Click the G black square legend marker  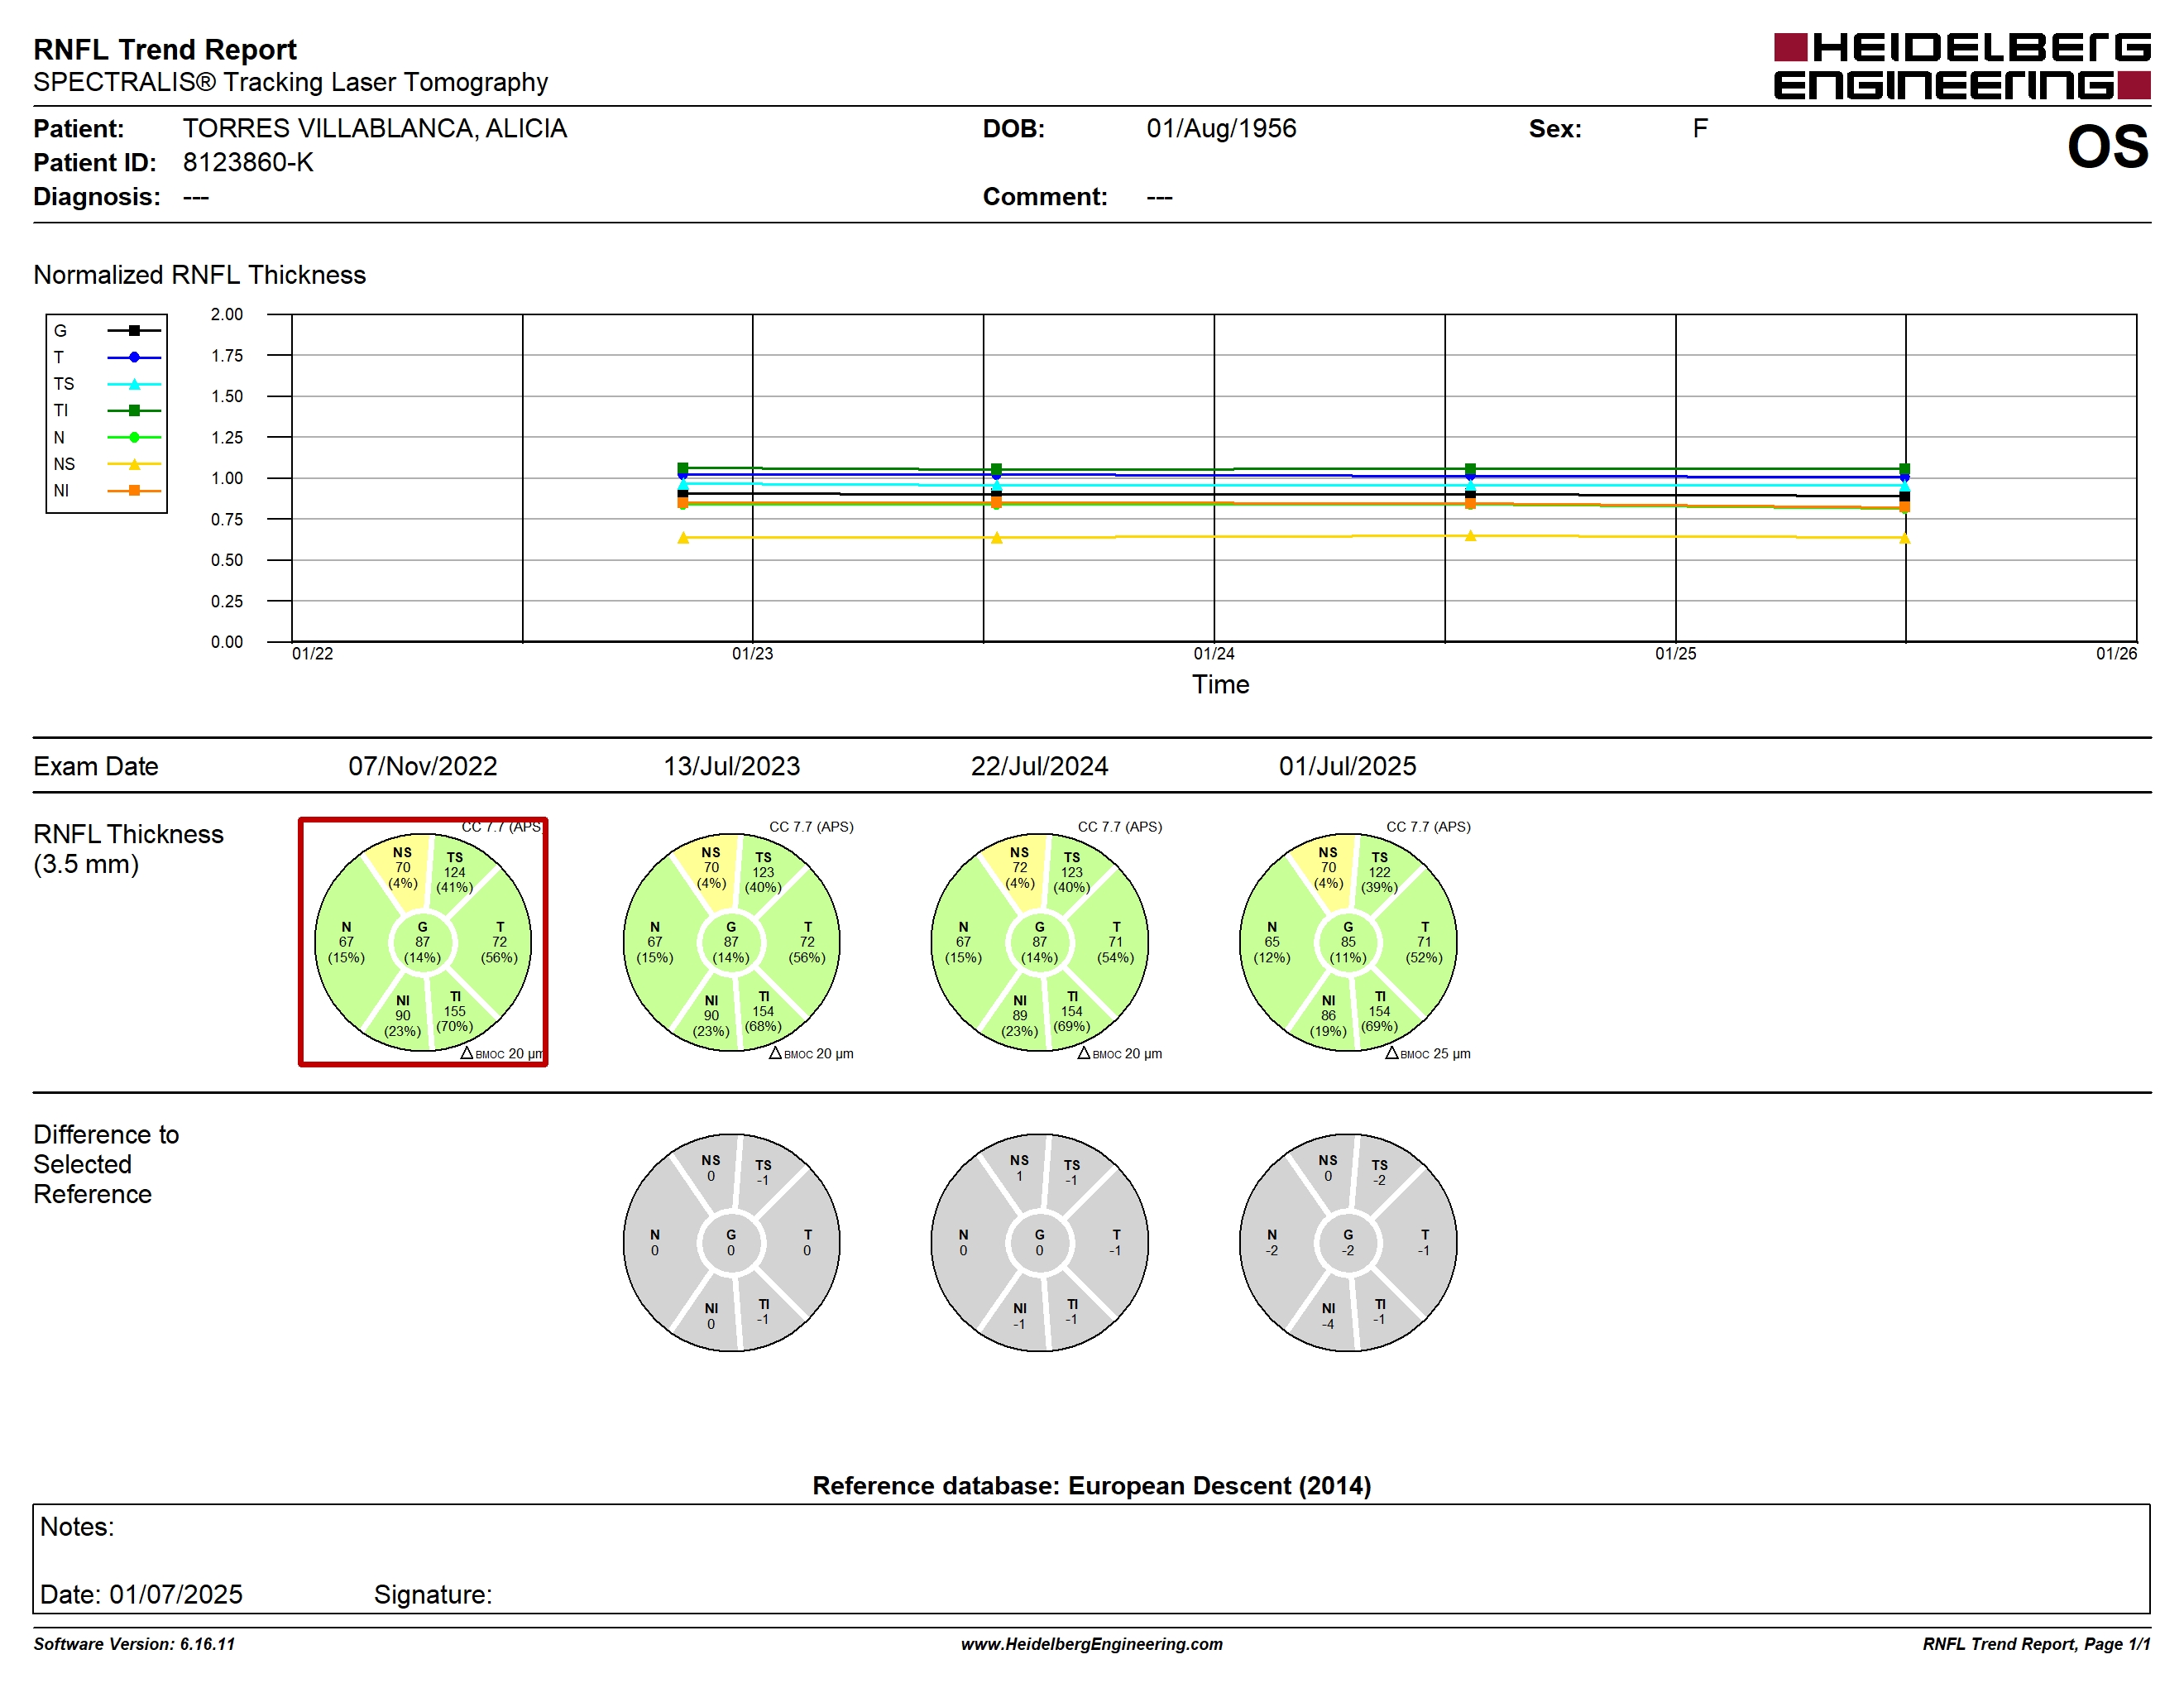(134, 330)
